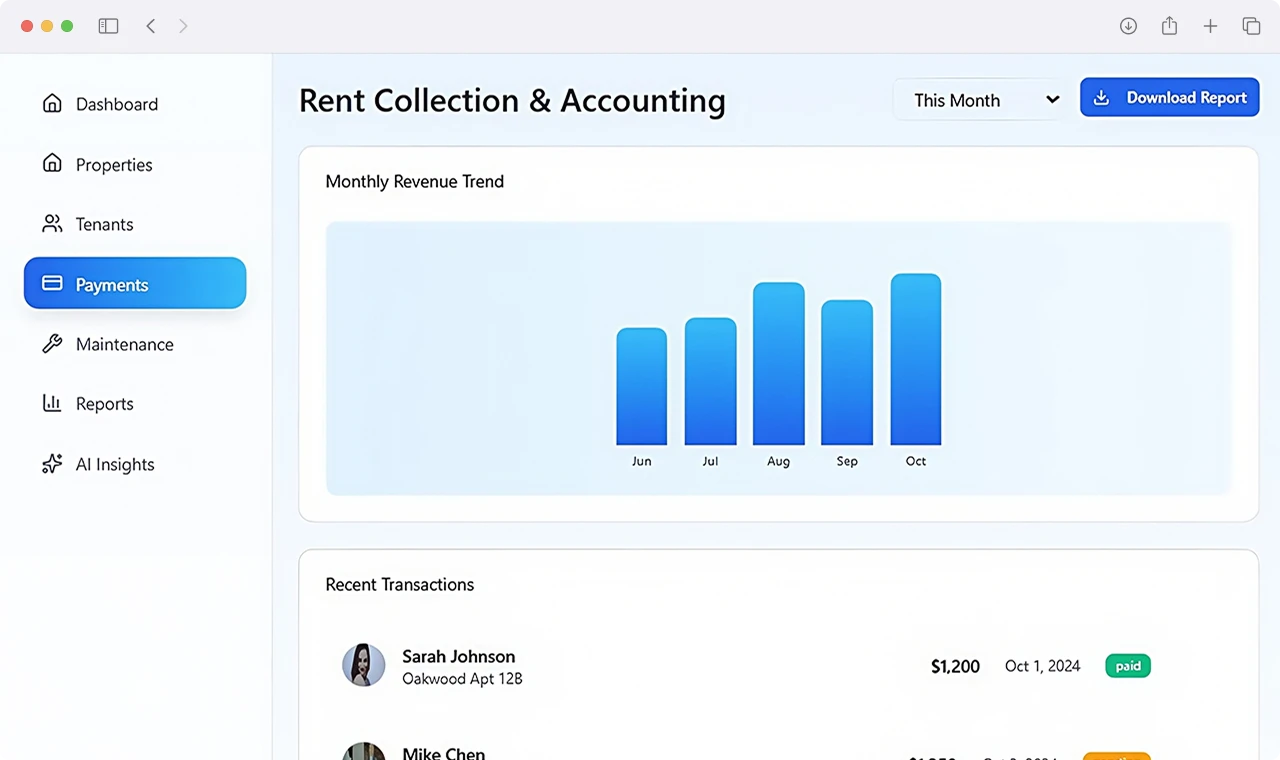Click the Payments credit card icon
The image size is (1280, 760).
[x=52, y=284]
